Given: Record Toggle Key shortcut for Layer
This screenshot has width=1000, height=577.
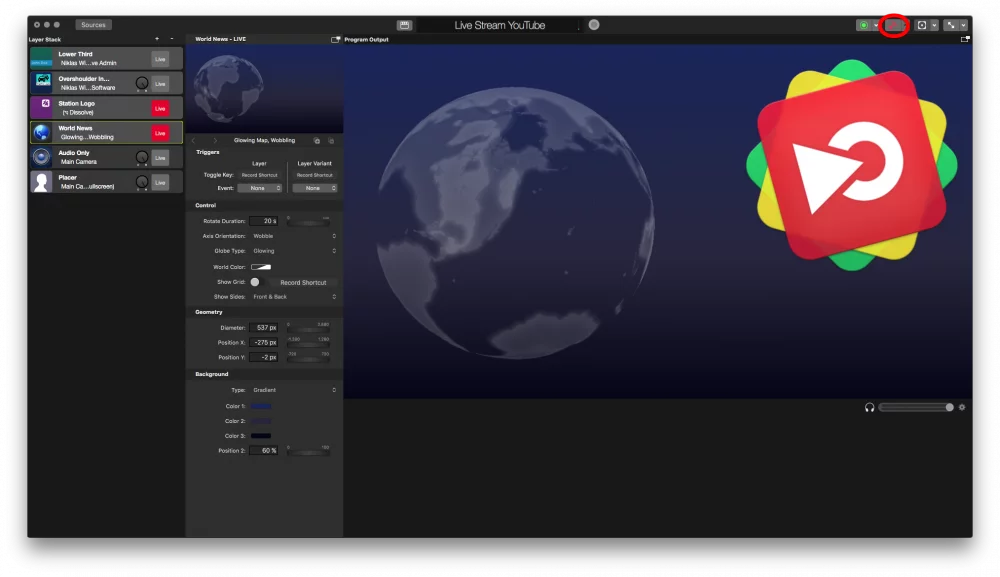Looking at the screenshot, I should pyautogui.click(x=260, y=175).
